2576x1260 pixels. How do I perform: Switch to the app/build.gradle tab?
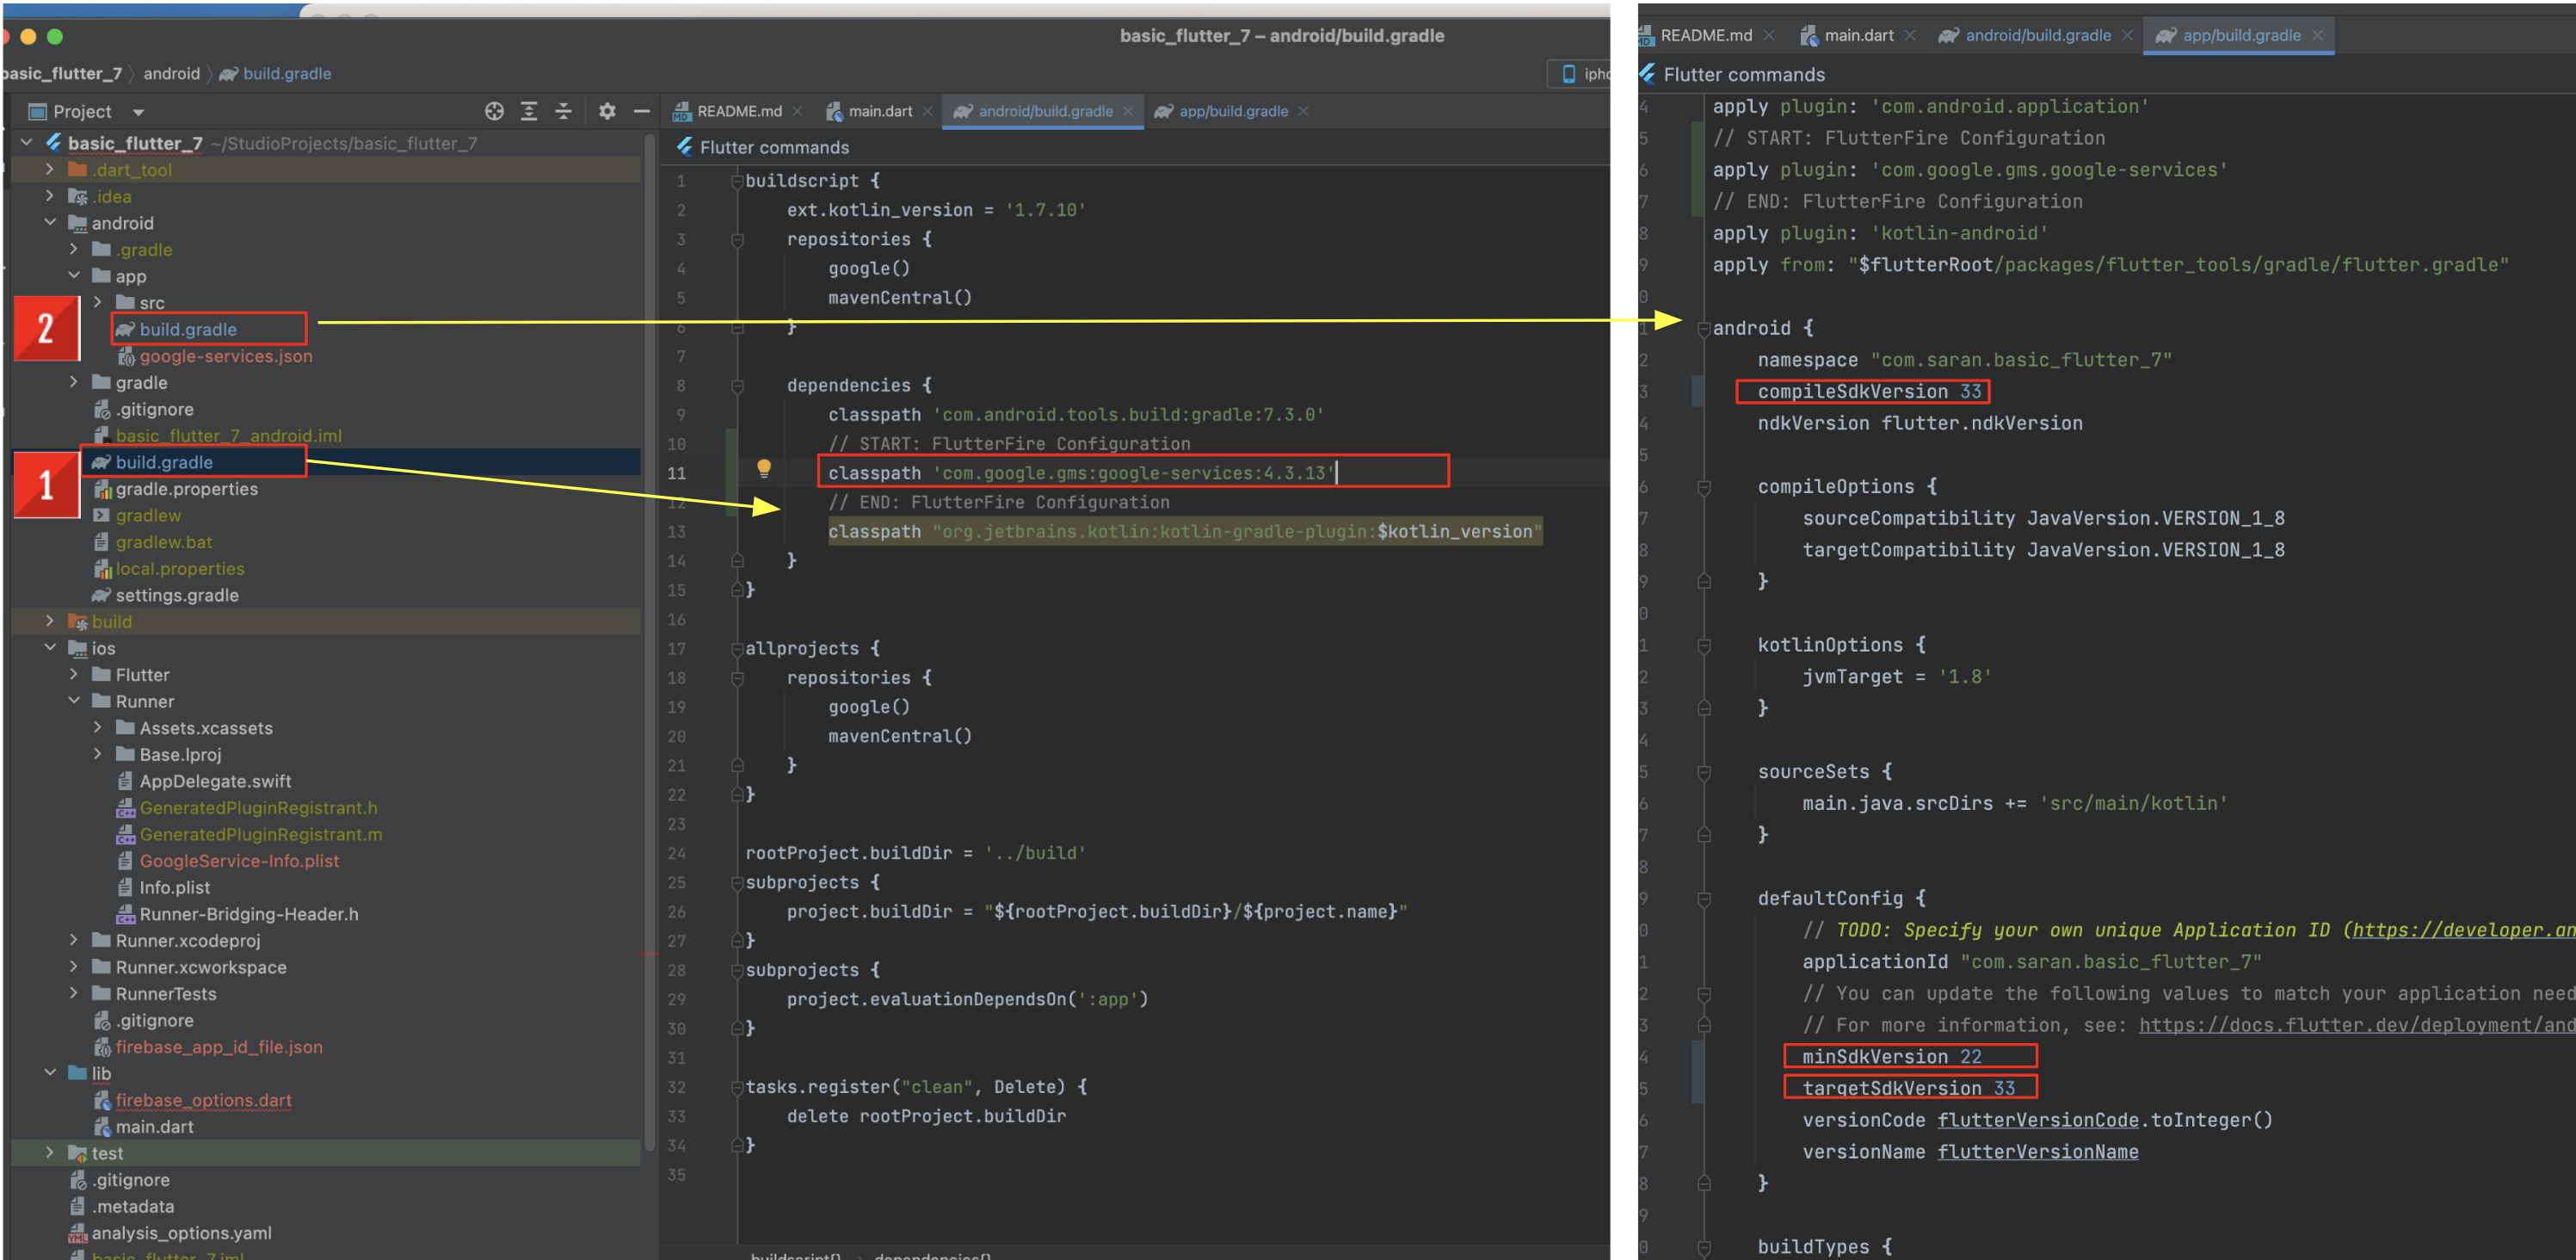pos(1232,111)
